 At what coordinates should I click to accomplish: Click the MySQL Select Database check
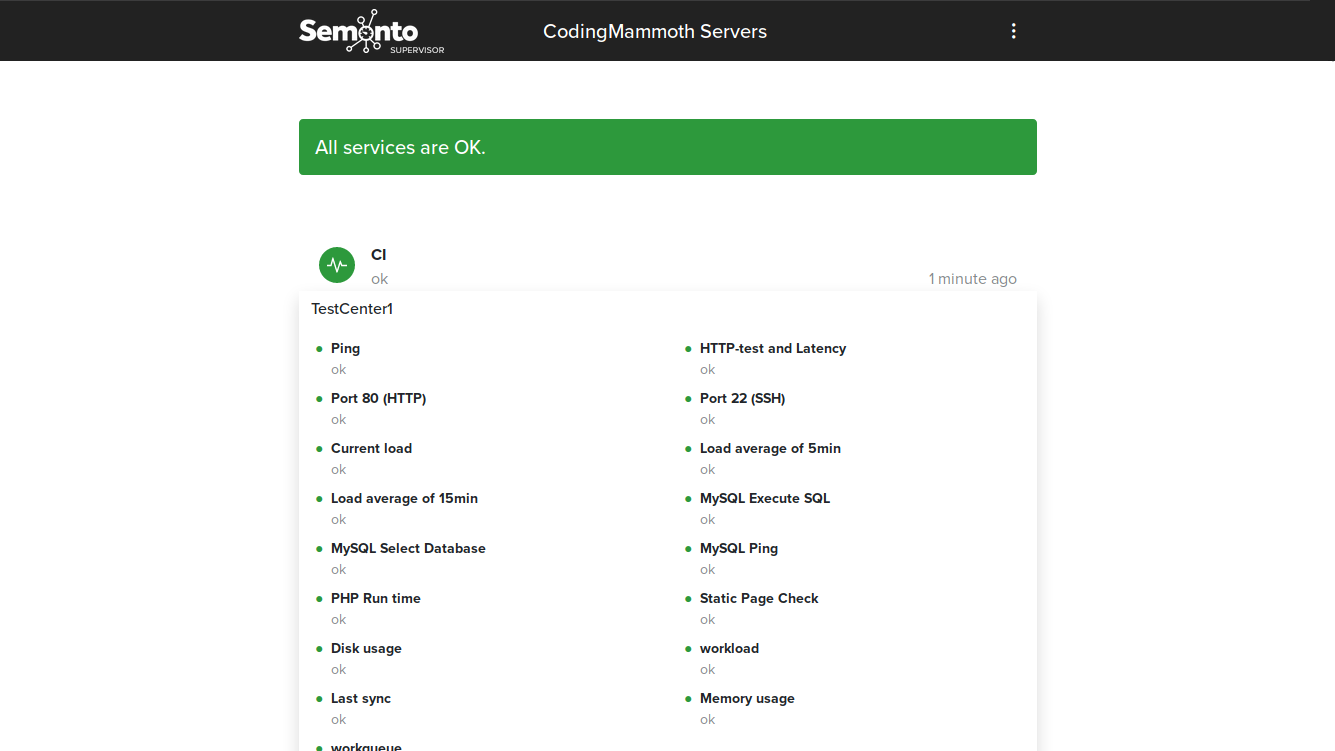coord(408,548)
